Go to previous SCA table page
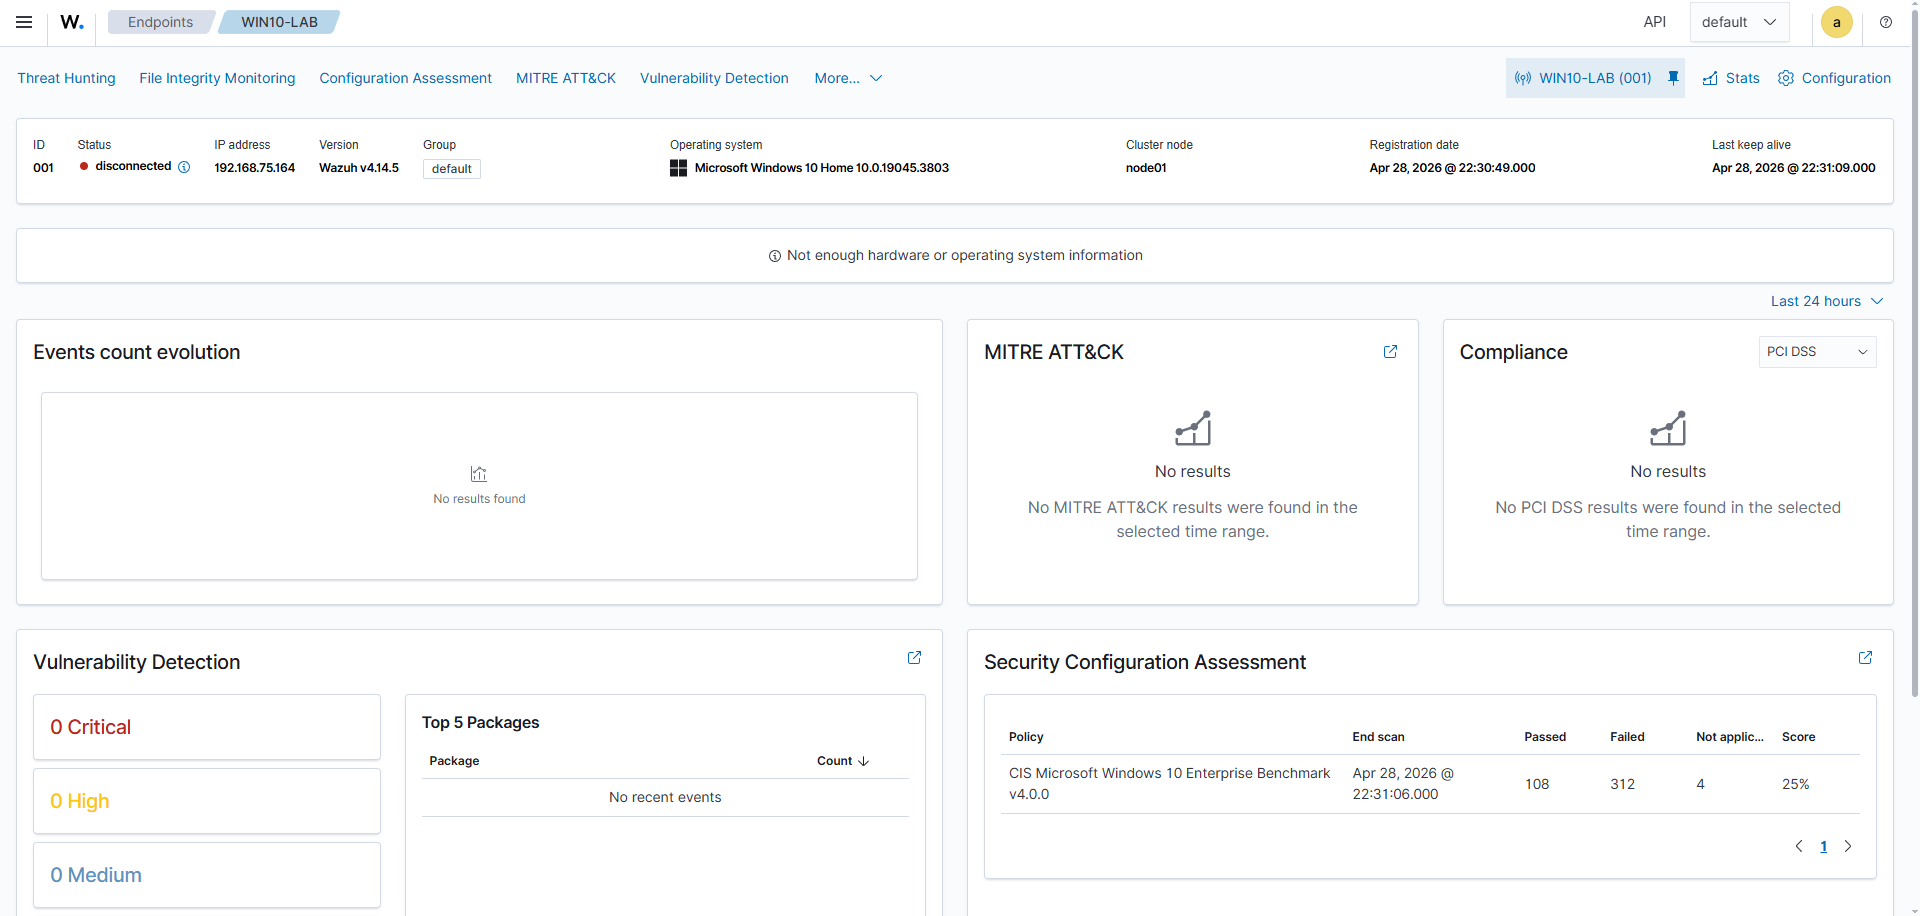1920x916 pixels. tap(1799, 846)
